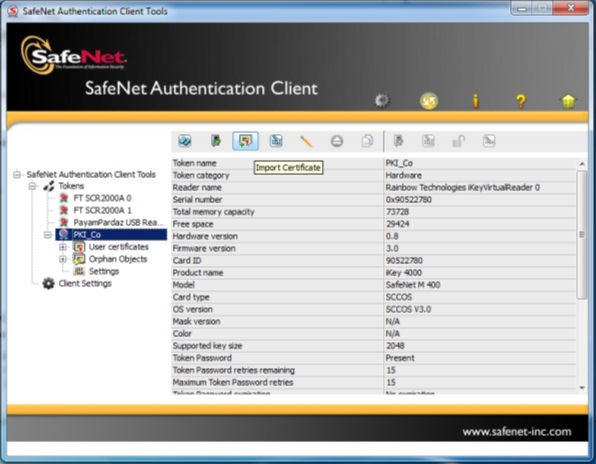596x464 pixels.
Task: Click the Import Certificate toolbar icon
Action: point(245,141)
